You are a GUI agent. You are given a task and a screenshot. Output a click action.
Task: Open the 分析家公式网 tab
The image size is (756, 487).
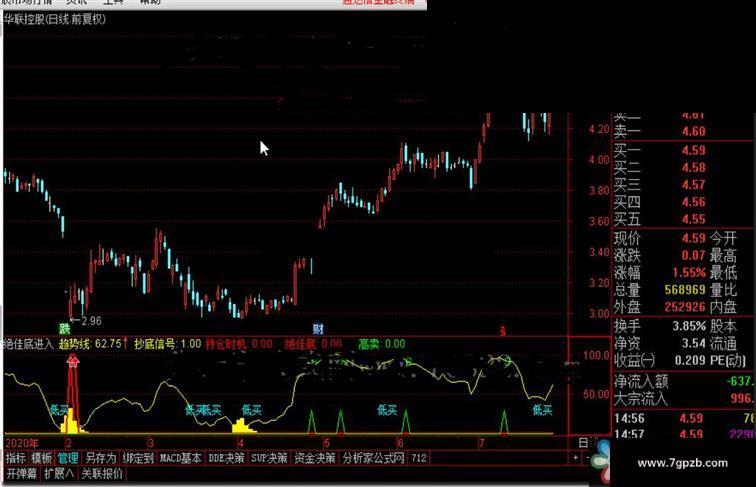373,458
